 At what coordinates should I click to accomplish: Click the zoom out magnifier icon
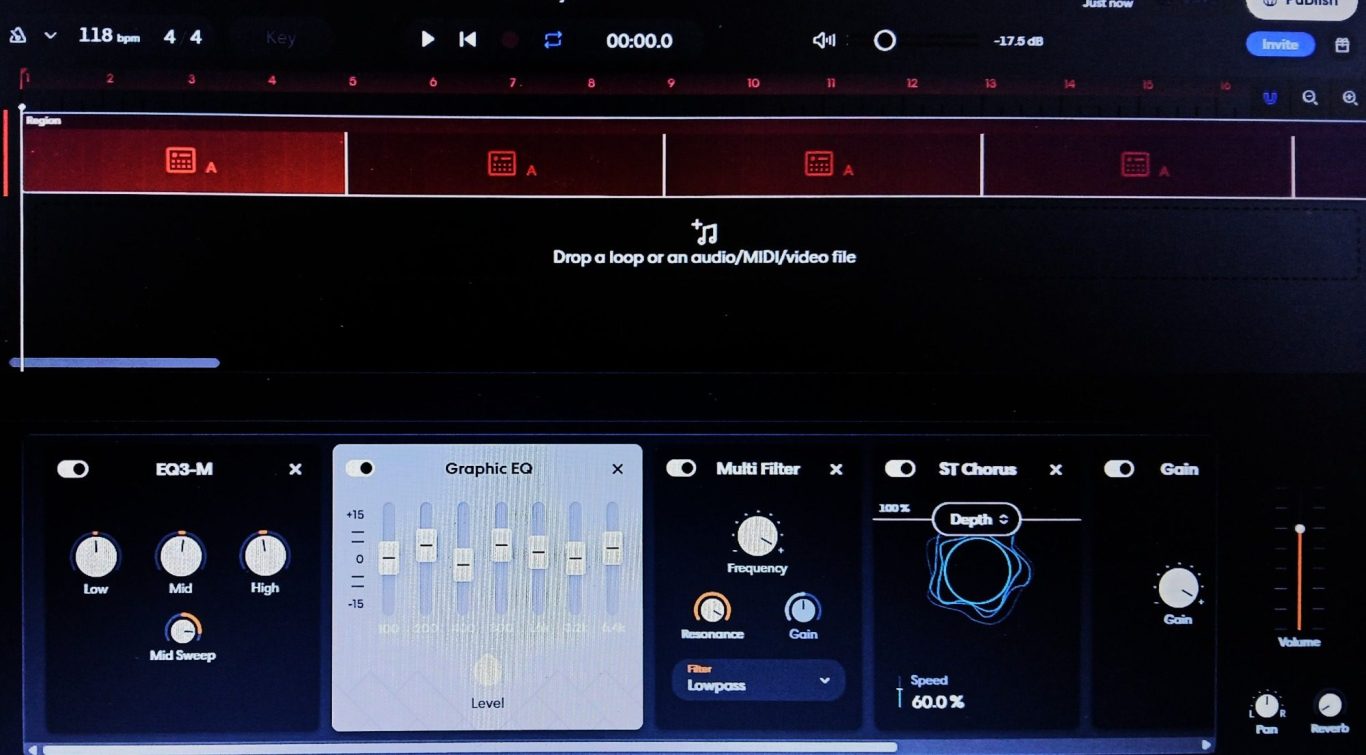tap(1310, 98)
